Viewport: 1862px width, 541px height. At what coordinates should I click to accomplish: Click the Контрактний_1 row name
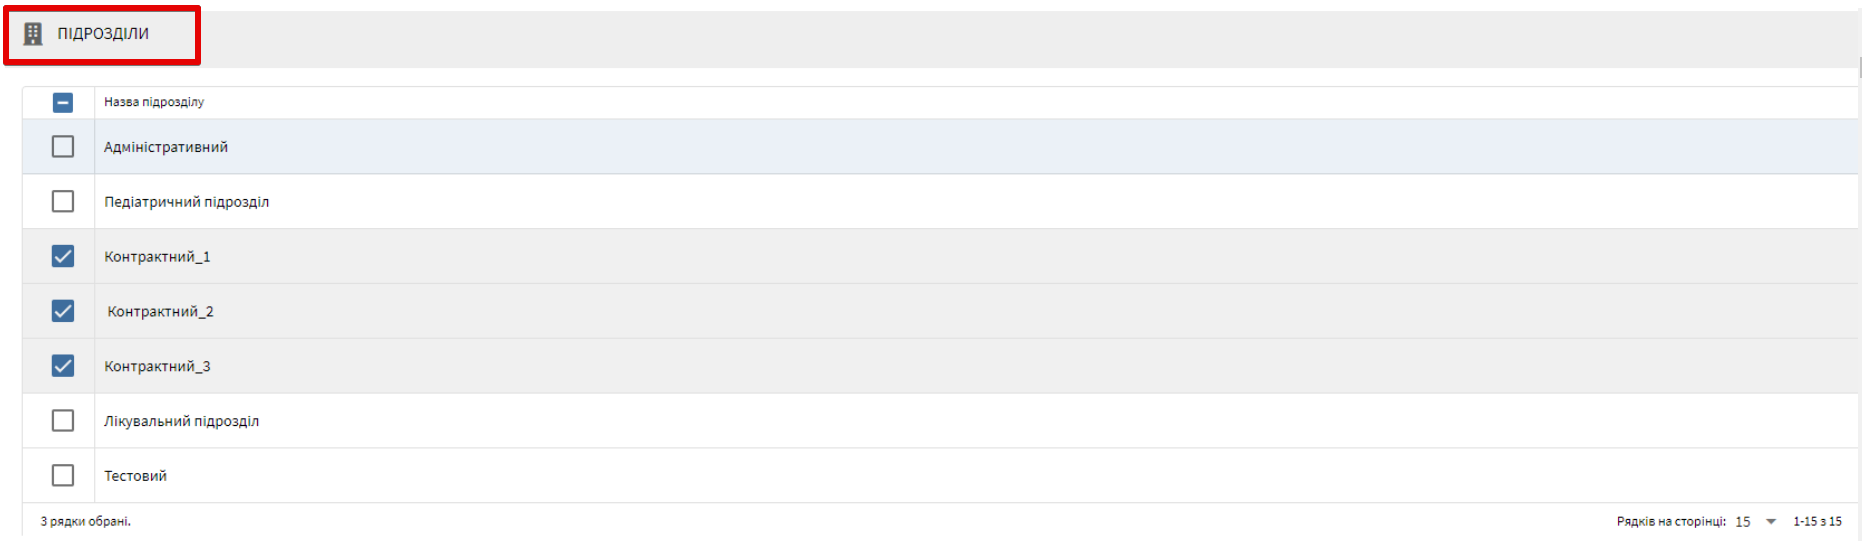(157, 257)
